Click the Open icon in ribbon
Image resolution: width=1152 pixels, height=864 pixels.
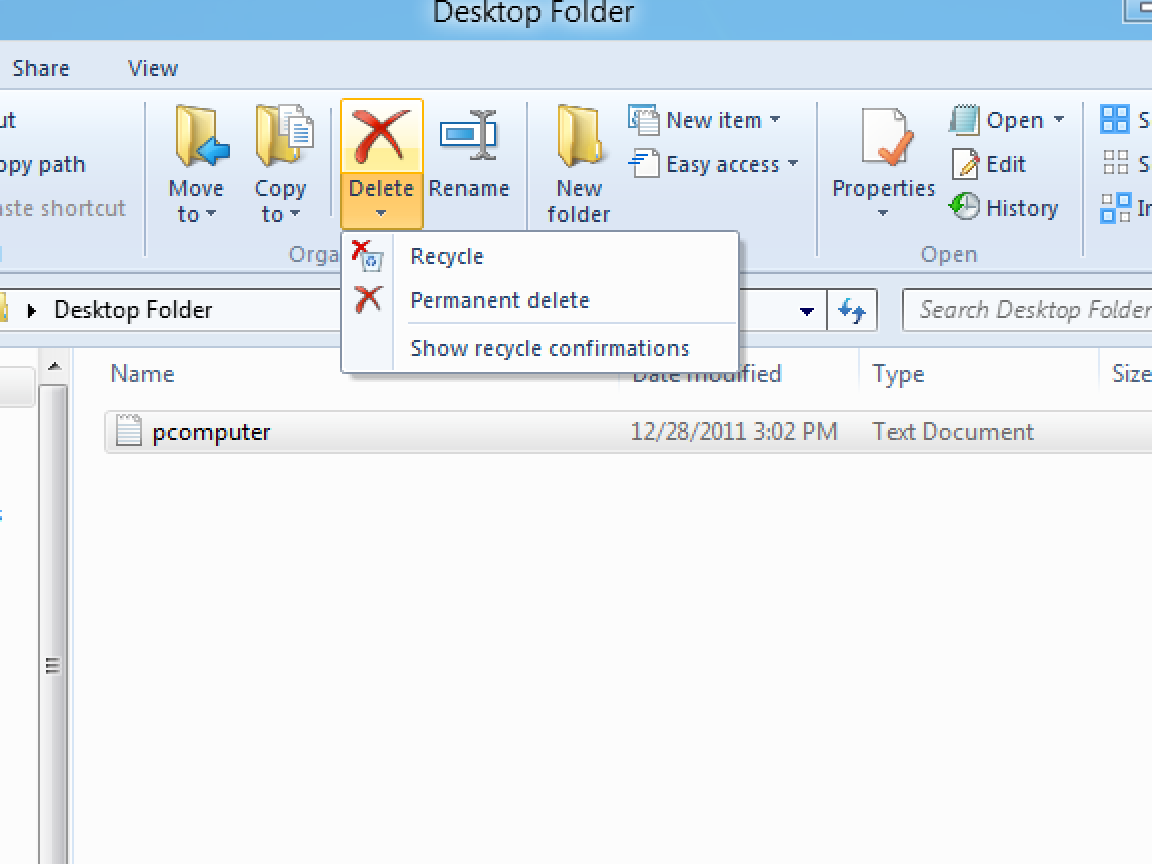964,120
